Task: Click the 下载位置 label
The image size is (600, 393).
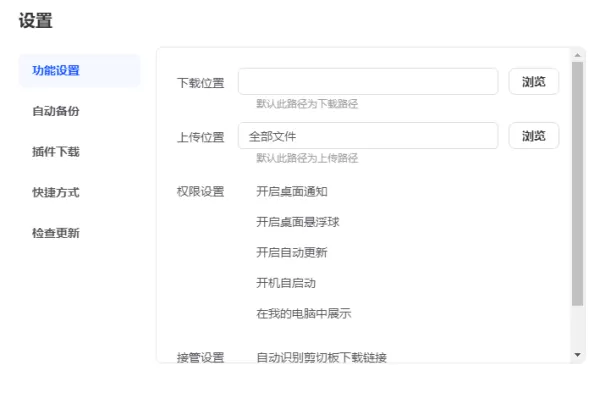Action: tap(201, 83)
